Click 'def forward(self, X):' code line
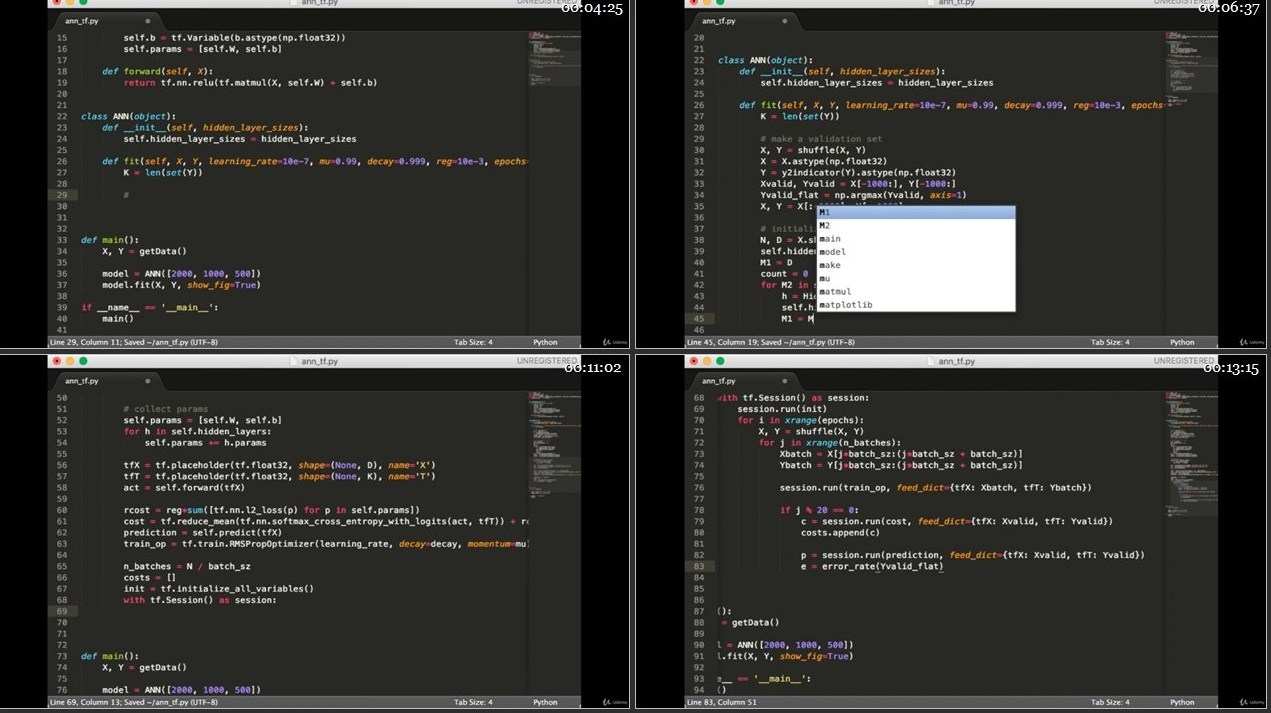 [156, 71]
